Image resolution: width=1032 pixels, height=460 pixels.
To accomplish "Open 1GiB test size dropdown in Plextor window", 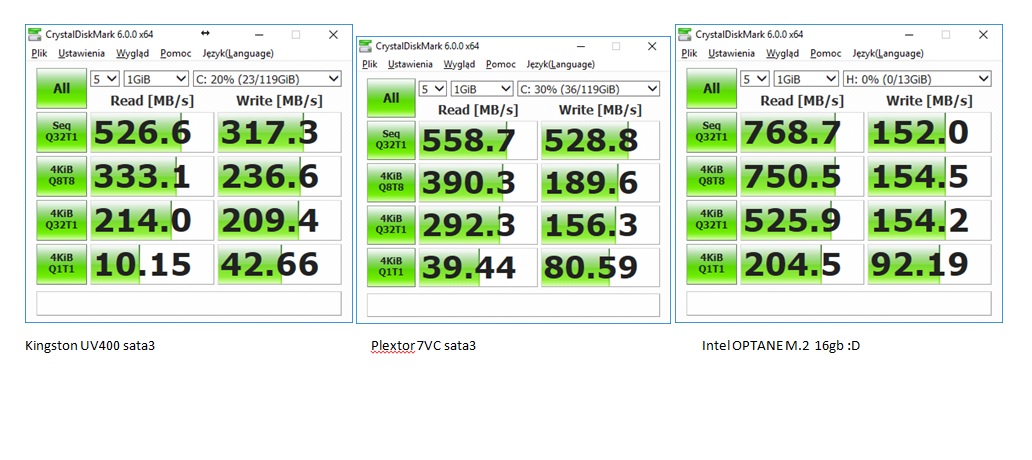I will click(x=482, y=89).
